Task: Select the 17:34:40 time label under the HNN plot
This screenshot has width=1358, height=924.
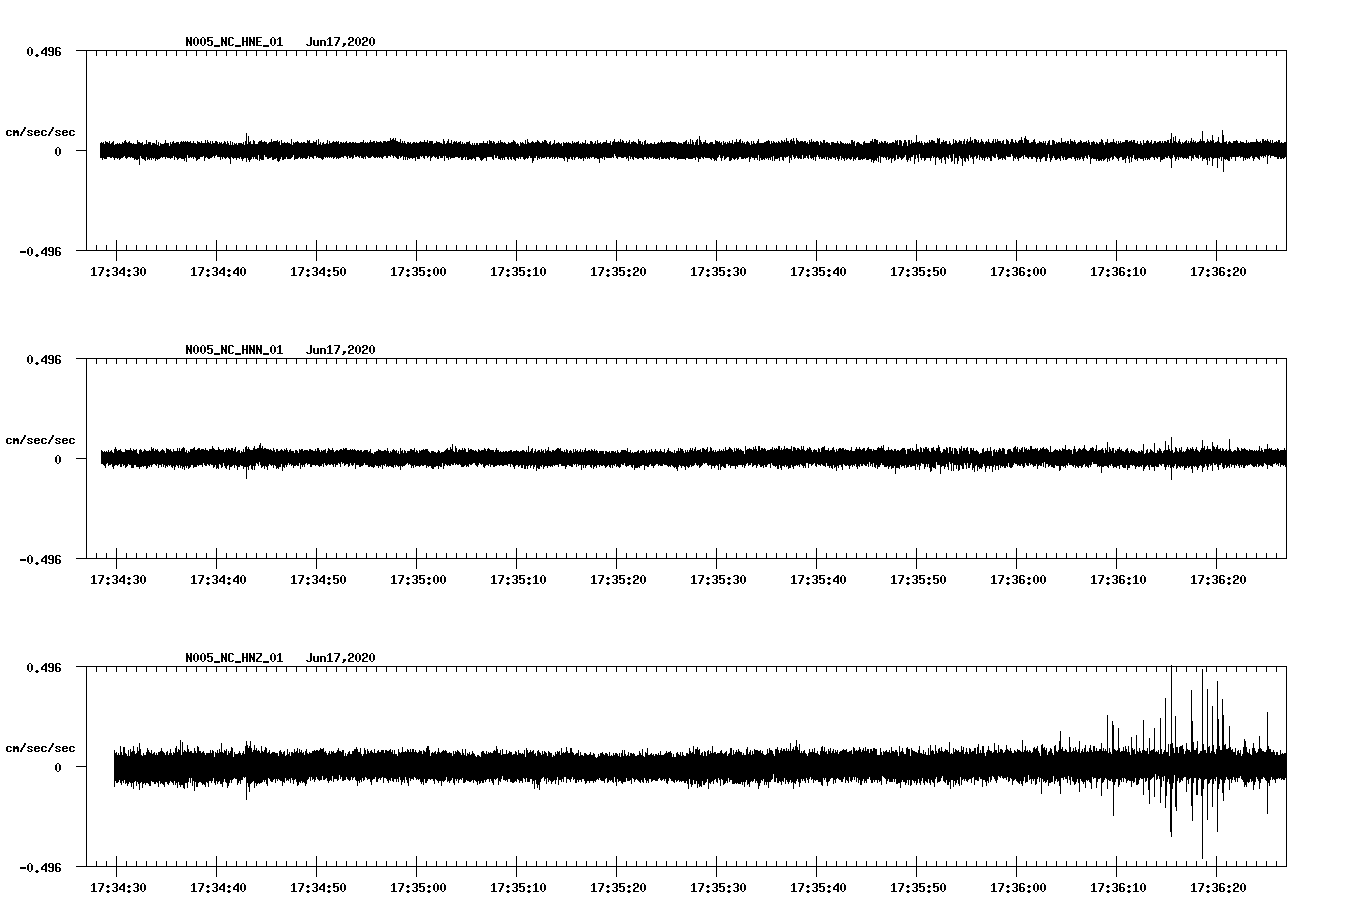Action: click(218, 579)
